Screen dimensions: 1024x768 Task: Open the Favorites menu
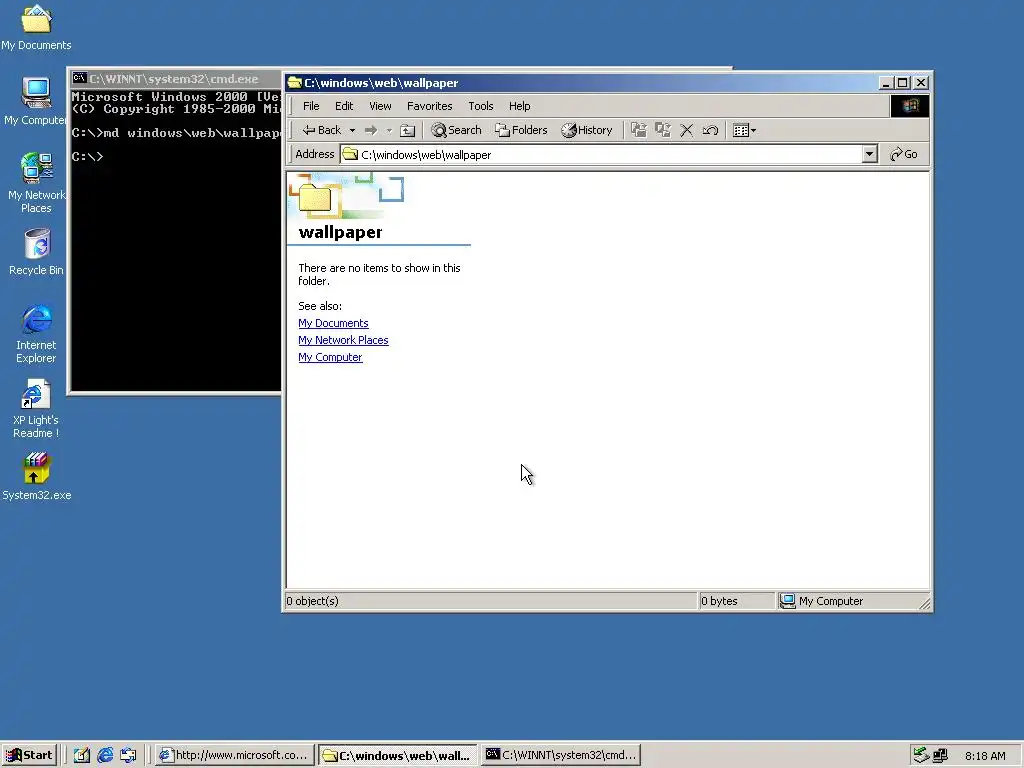(429, 106)
